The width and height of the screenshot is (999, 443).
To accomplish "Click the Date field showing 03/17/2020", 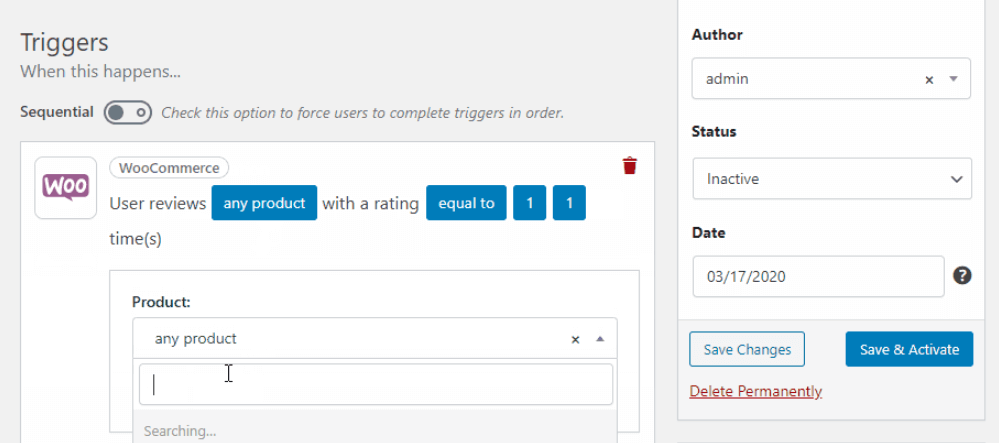I will [x=817, y=276].
